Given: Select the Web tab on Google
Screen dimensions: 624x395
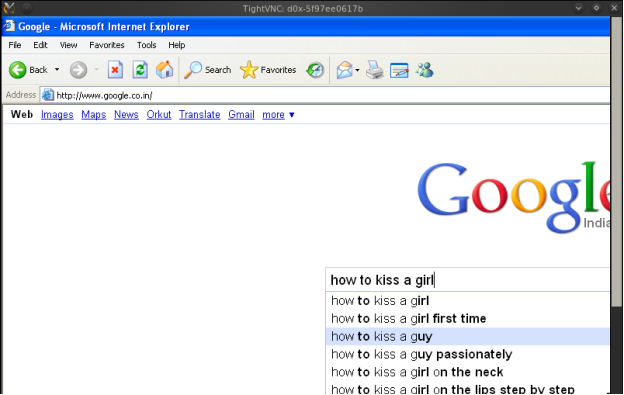Looking at the screenshot, I should 22,115.
